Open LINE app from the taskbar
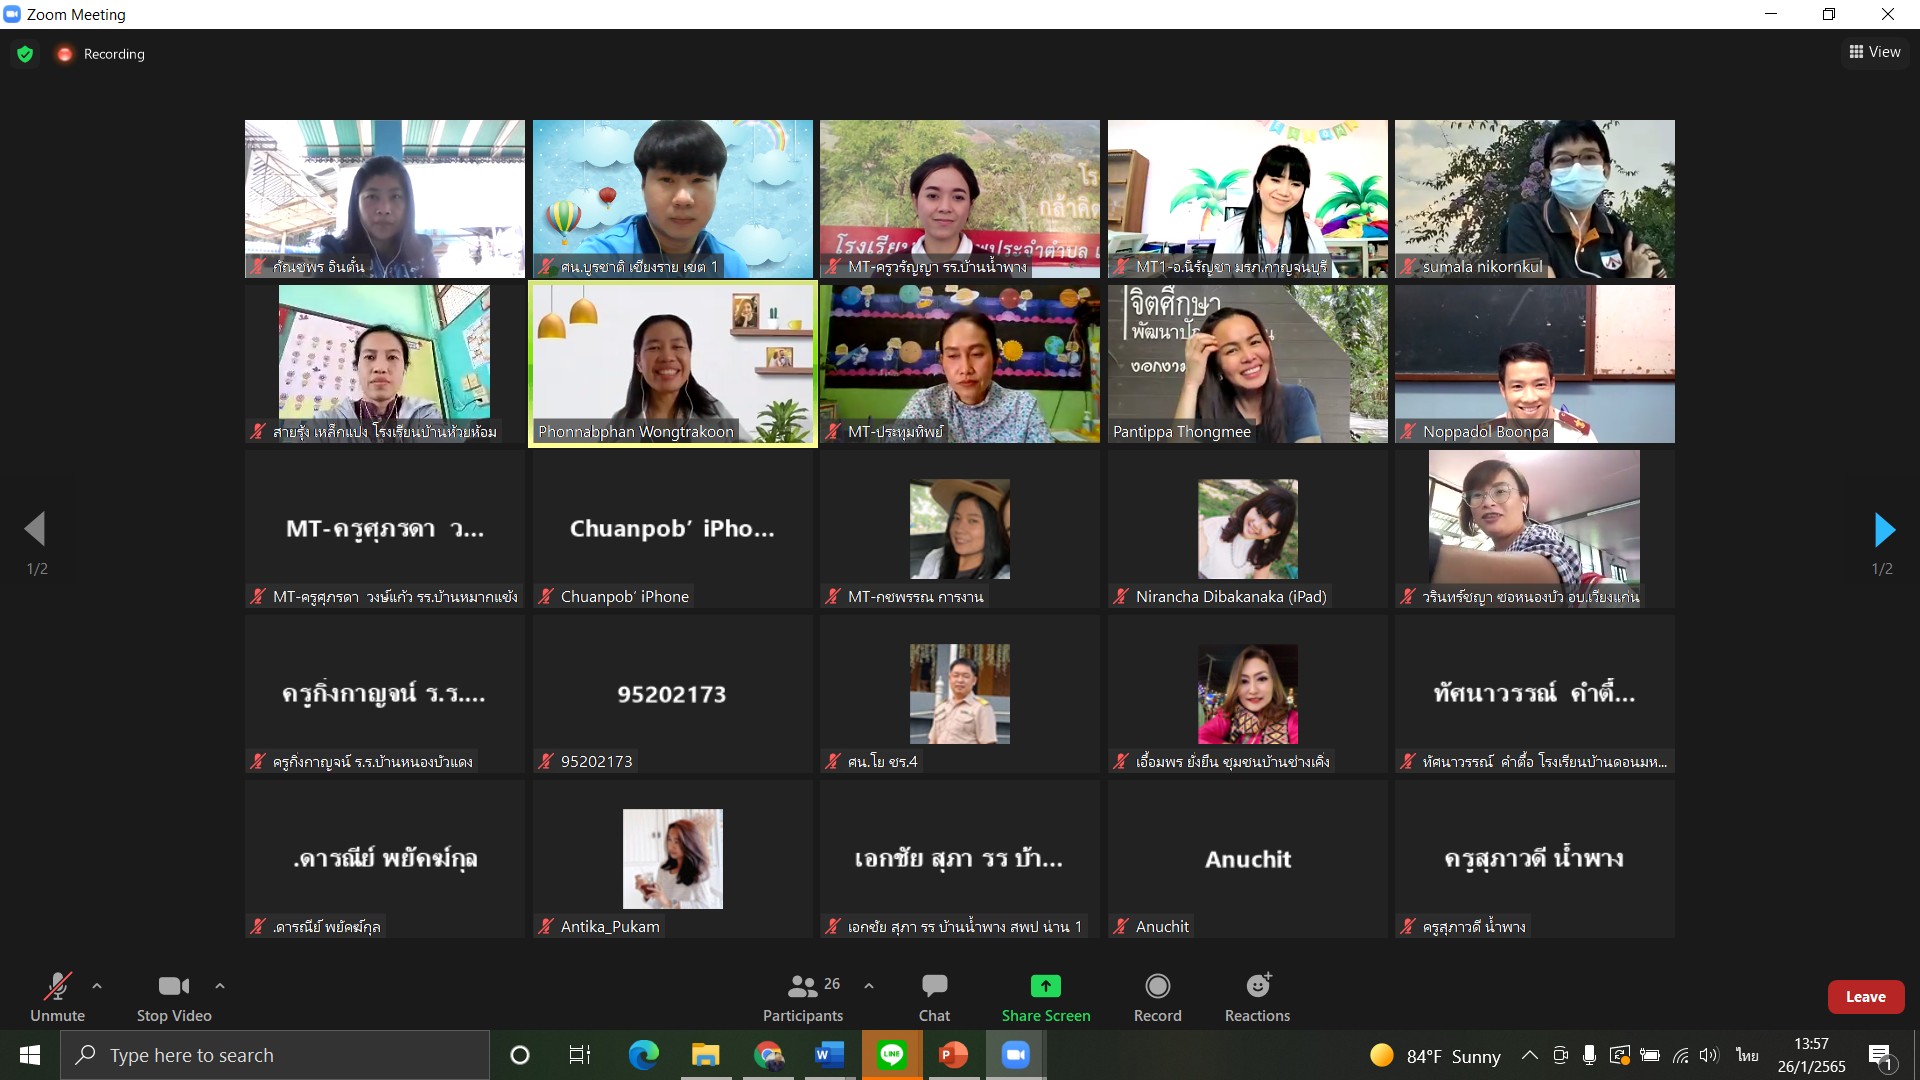Screen dimensions: 1920x1080 891,1055
